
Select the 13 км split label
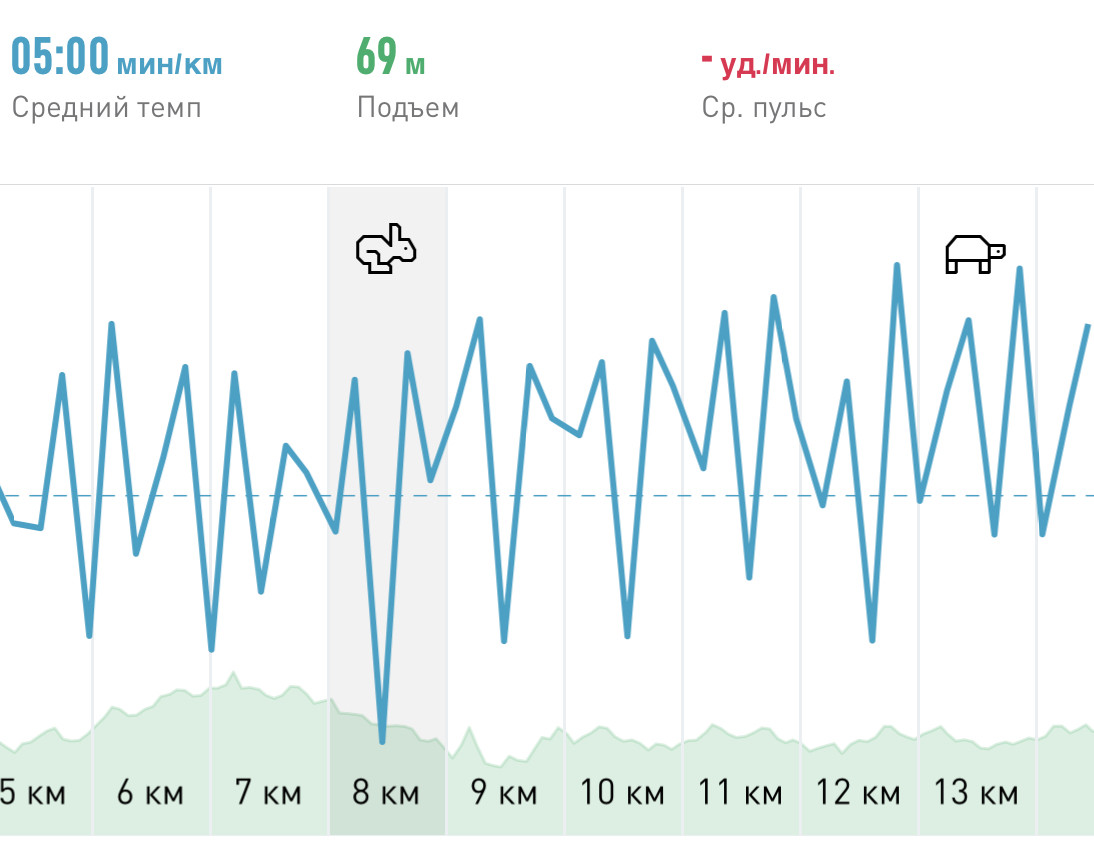(976, 793)
